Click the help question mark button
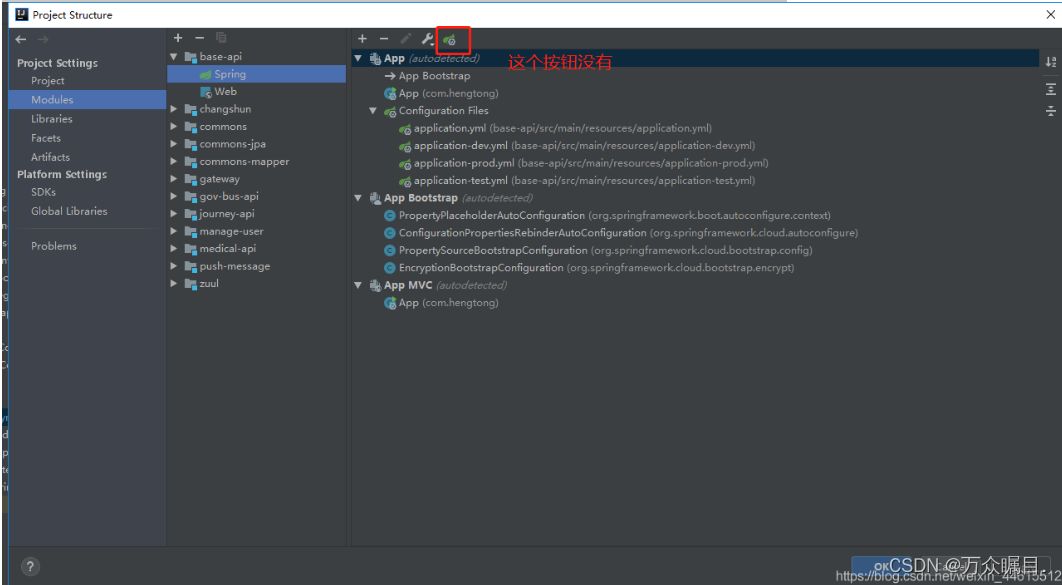1062x585 pixels. [x=30, y=566]
